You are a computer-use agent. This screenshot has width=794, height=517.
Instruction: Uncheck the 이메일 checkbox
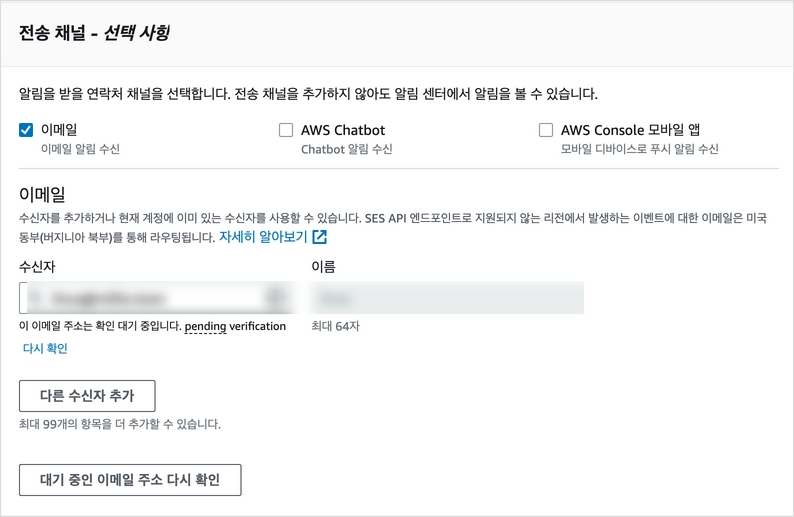[x=26, y=130]
